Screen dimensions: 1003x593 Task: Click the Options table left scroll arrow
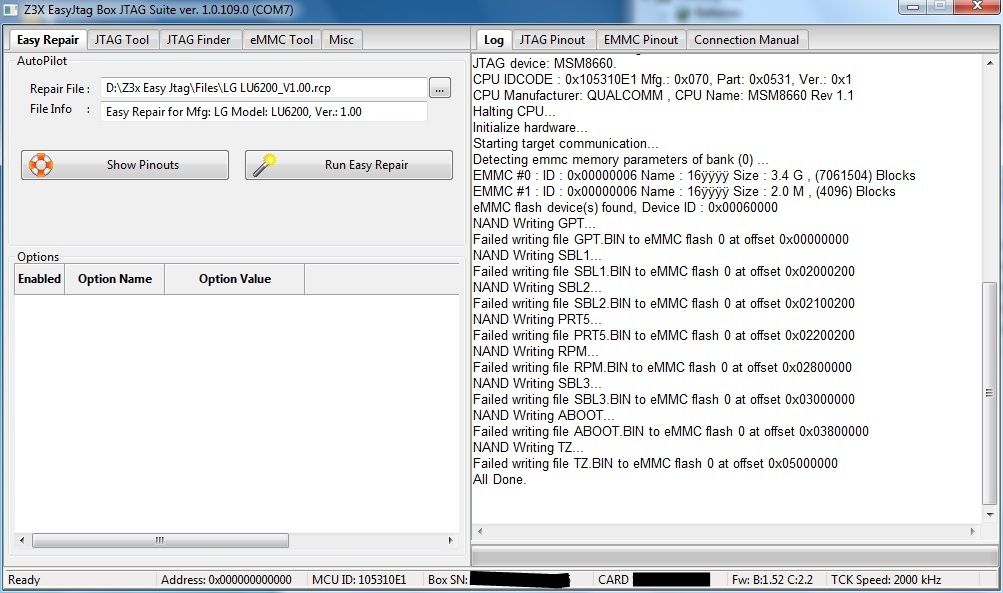pos(22,541)
